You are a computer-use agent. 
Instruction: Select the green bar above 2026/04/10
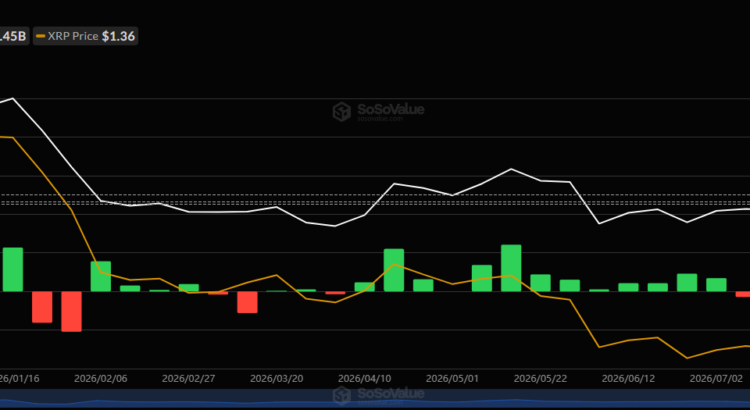pyautogui.click(x=364, y=287)
